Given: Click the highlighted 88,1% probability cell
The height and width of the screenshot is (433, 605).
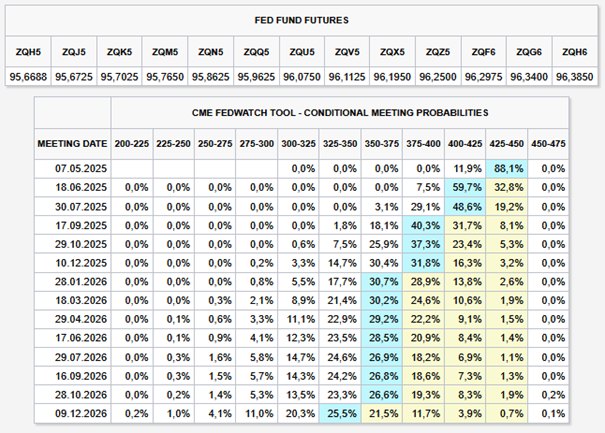Looking at the screenshot, I should coord(507,169).
